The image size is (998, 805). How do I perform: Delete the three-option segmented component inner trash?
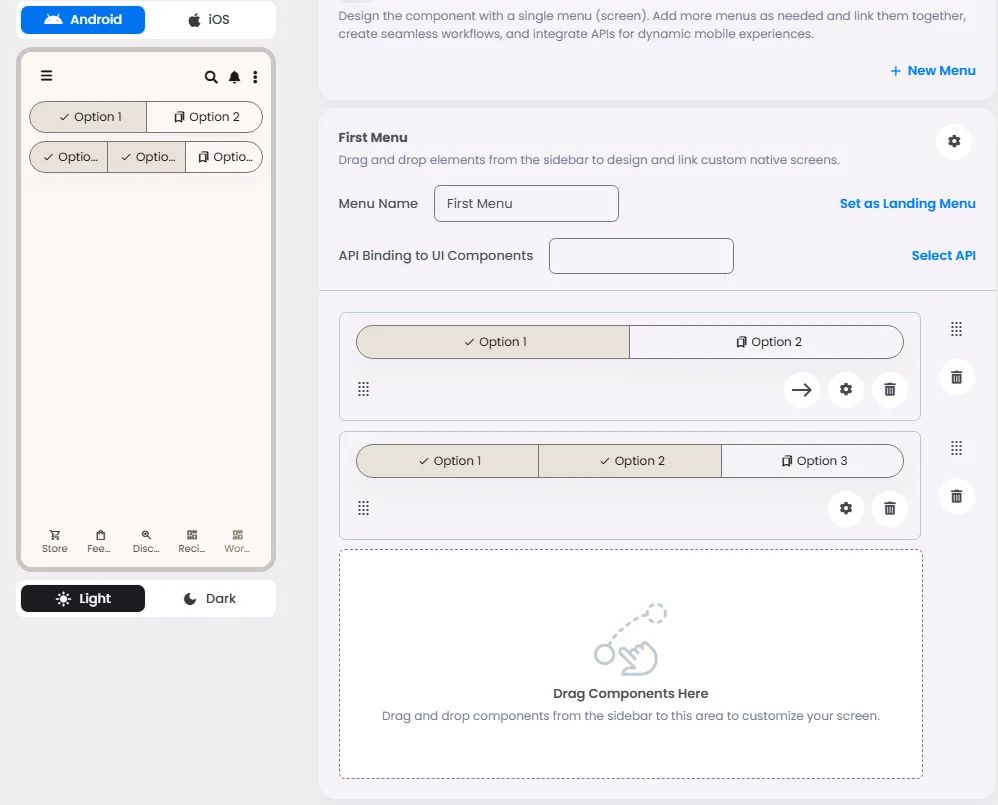[890, 508]
